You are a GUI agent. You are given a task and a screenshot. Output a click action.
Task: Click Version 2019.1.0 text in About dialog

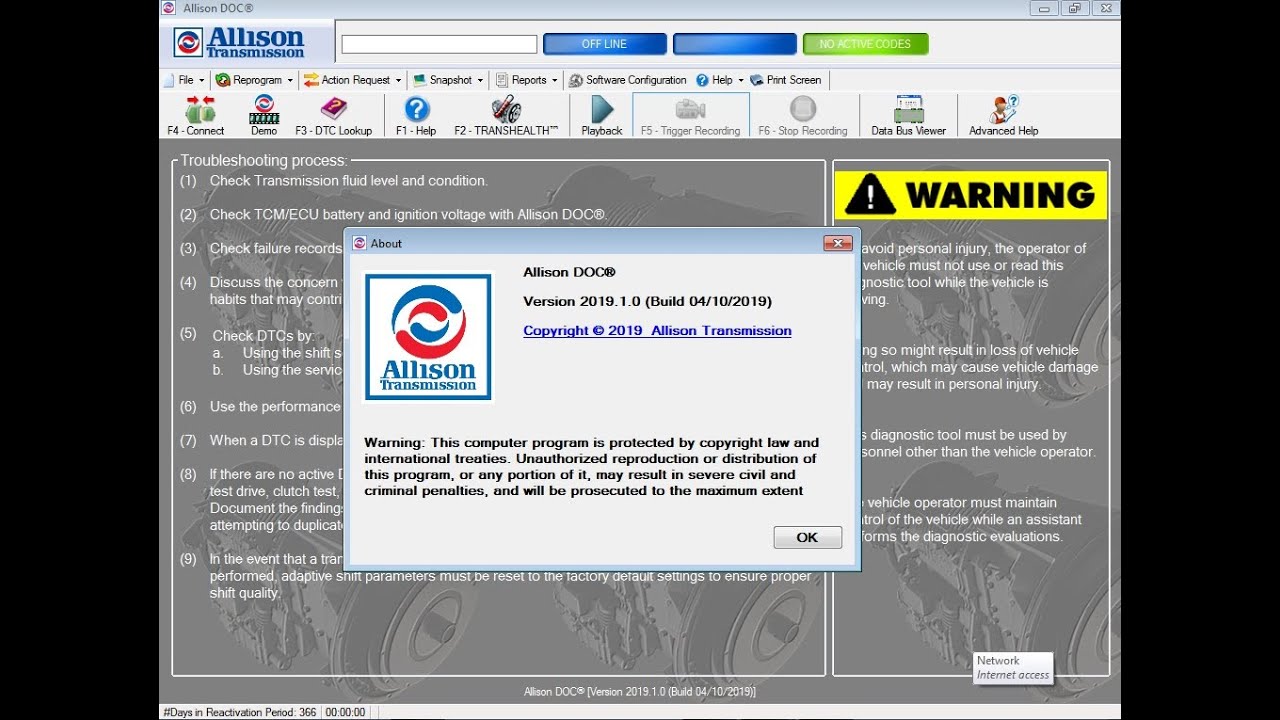[647, 301]
